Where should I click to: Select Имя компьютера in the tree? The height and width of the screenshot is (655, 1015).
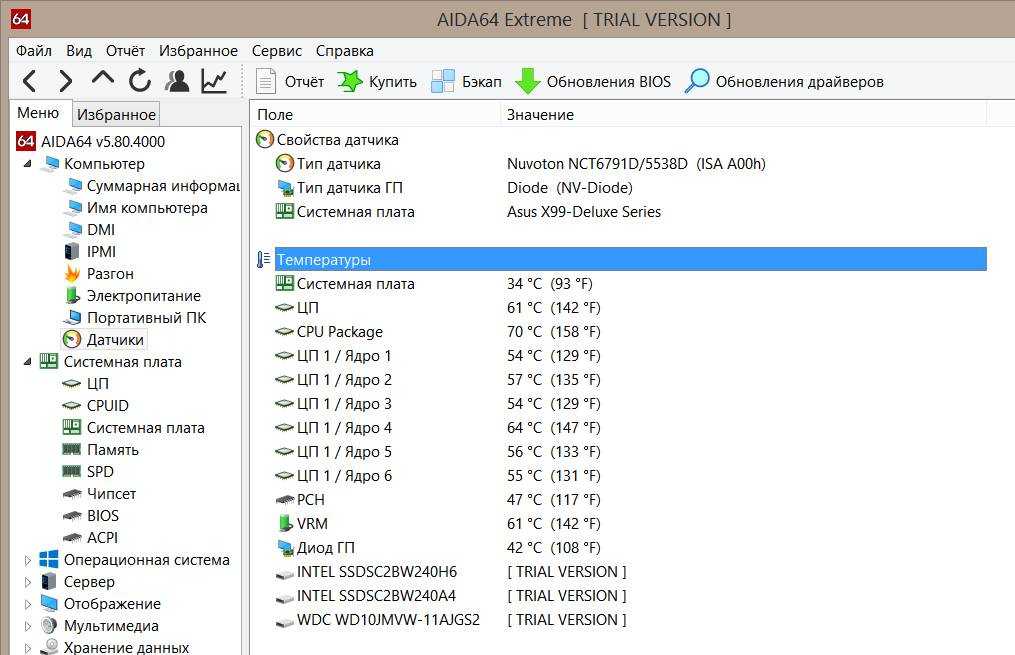click(x=137, y=208)
